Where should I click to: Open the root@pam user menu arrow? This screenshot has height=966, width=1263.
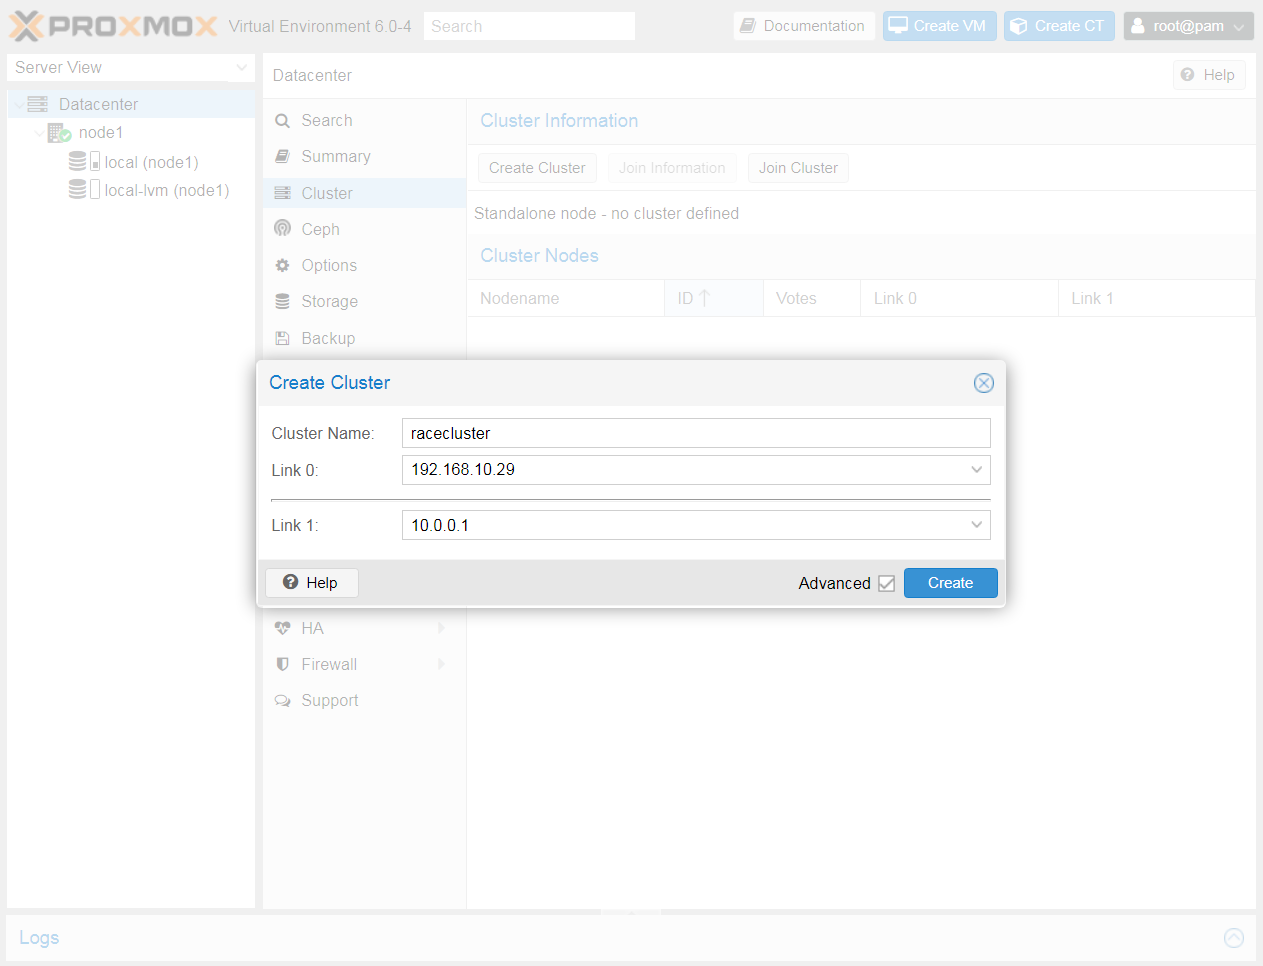pos(1239,27)
